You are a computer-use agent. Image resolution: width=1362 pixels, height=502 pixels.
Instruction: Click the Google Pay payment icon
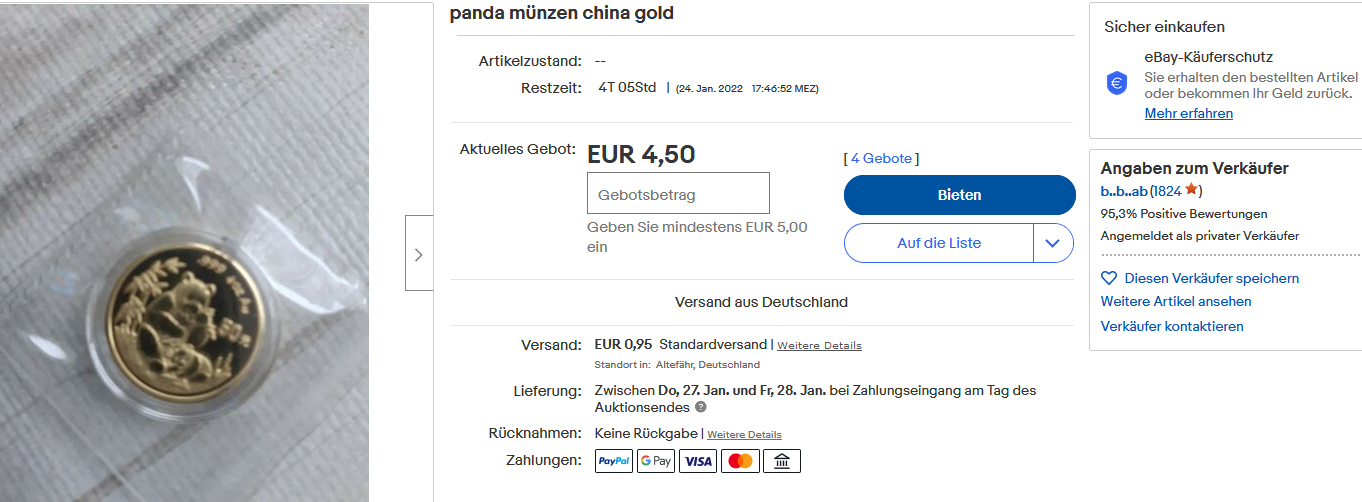tap(656, 461)
